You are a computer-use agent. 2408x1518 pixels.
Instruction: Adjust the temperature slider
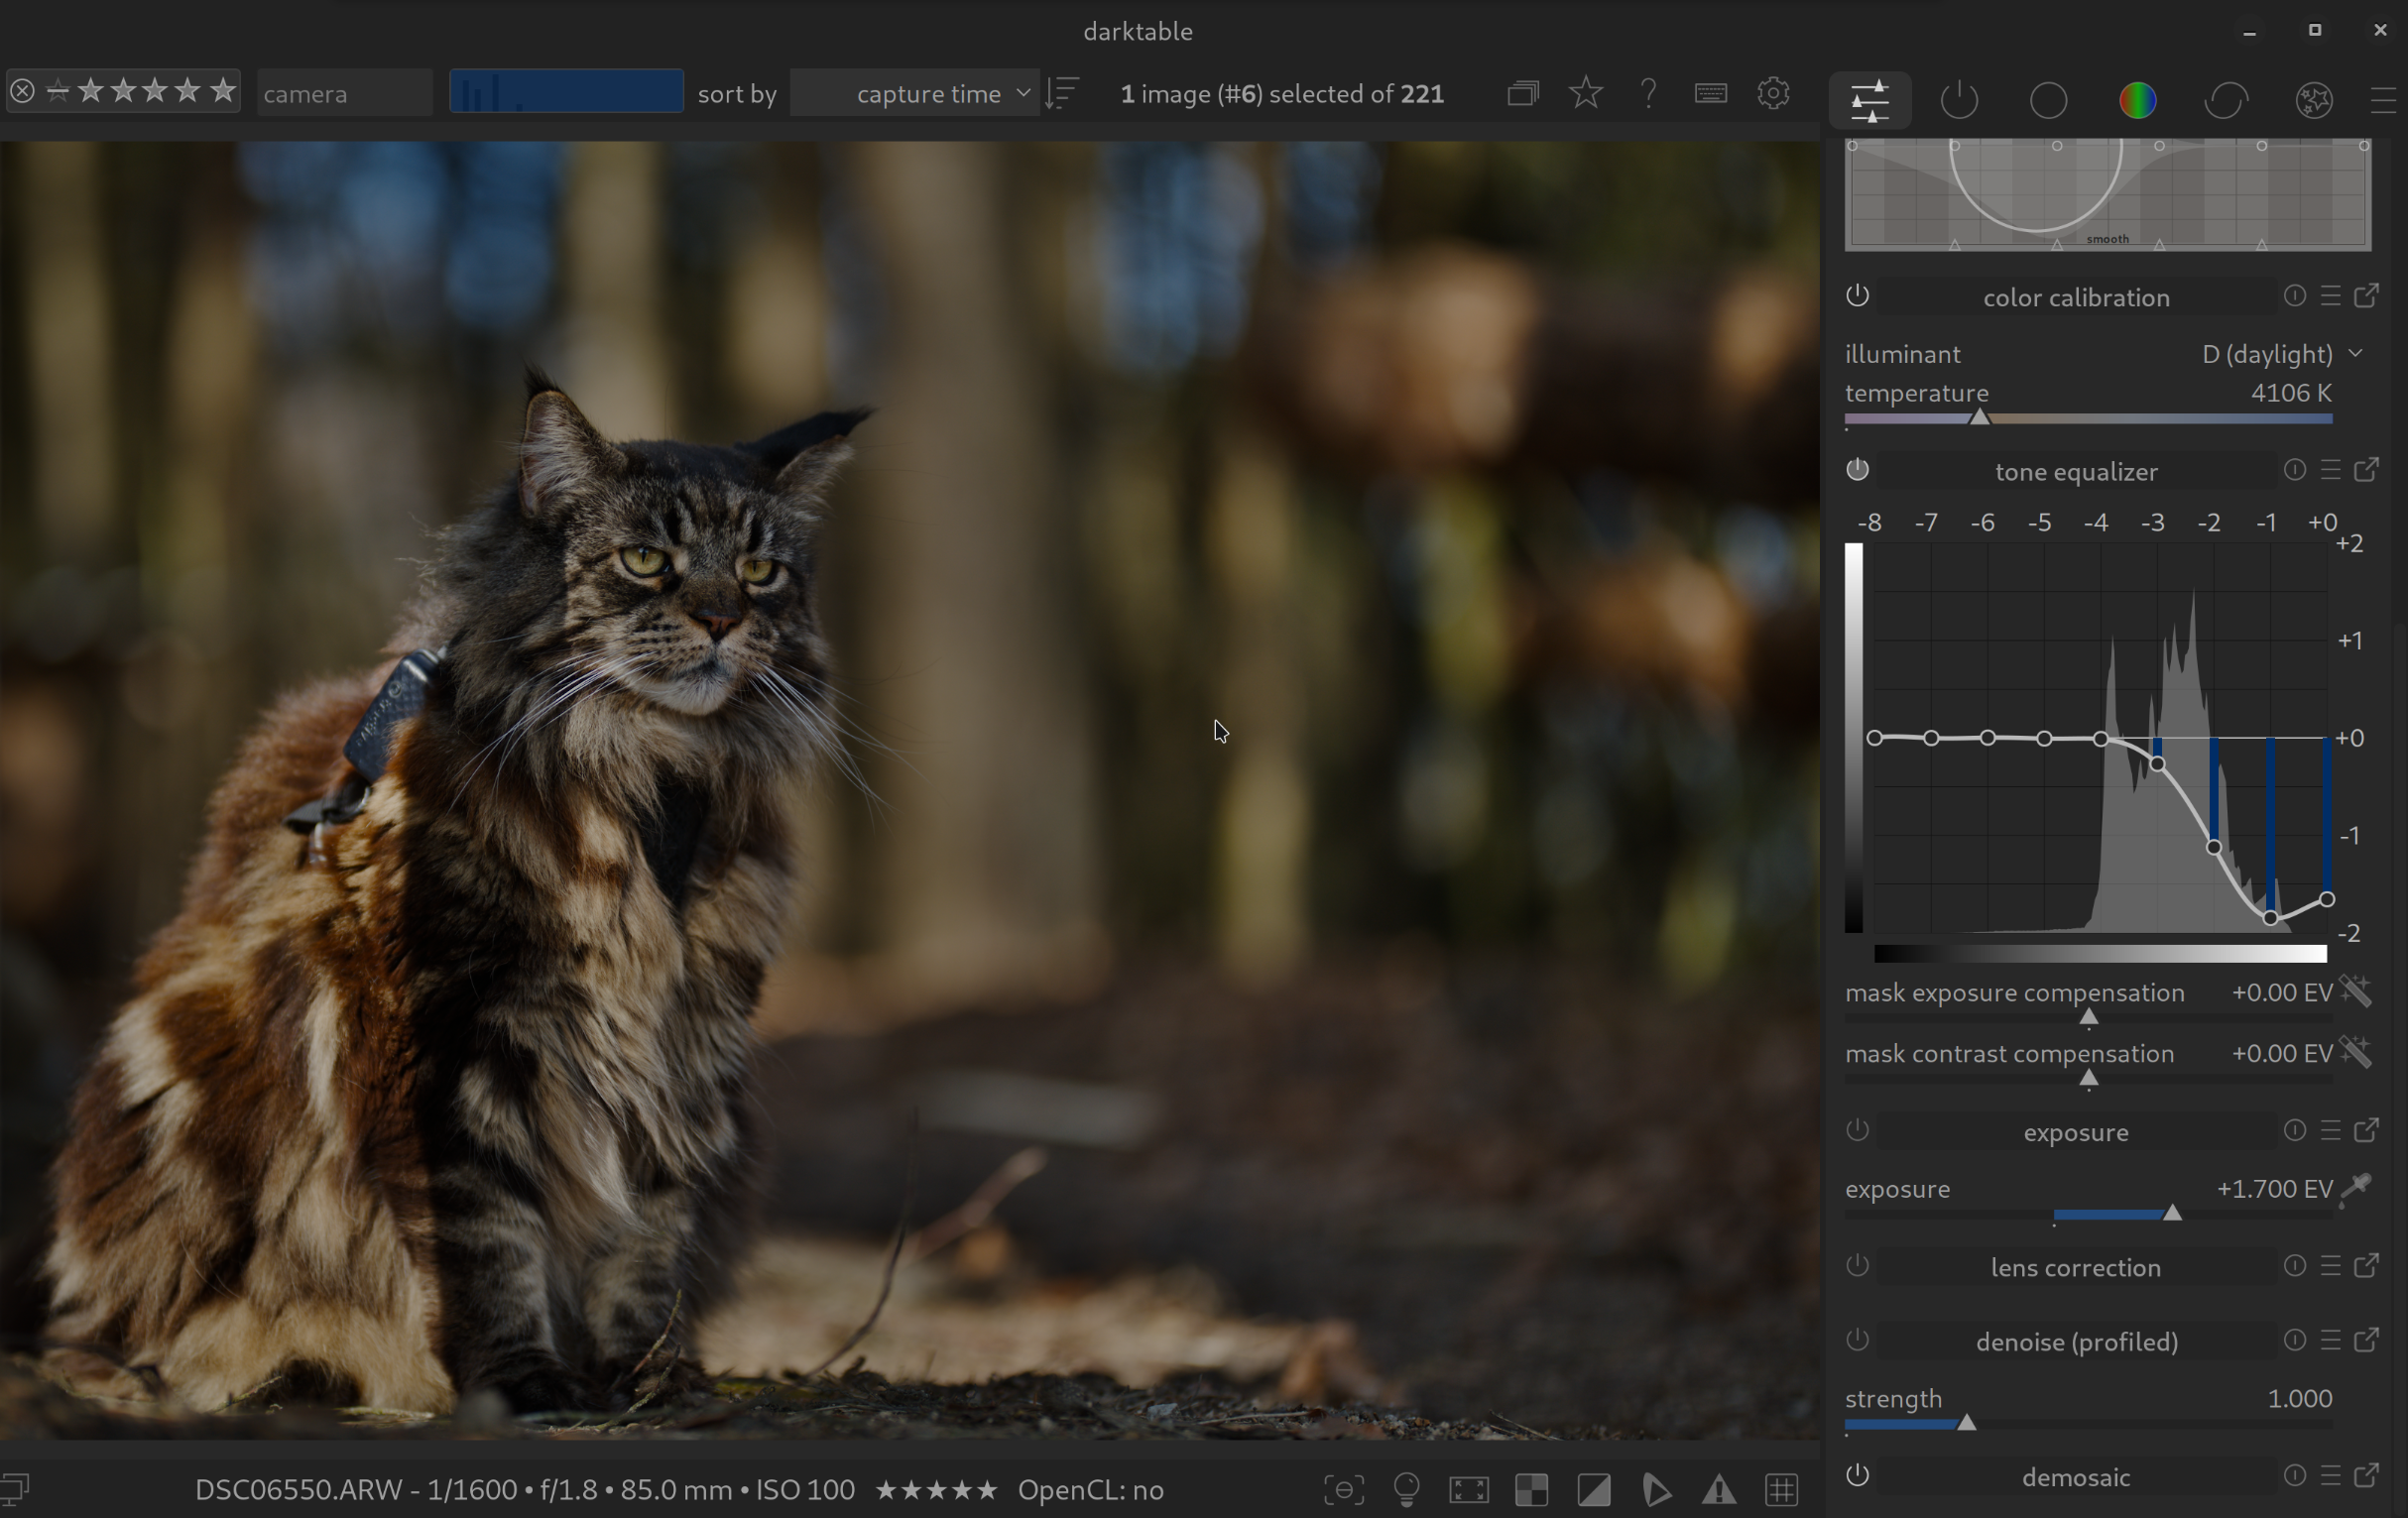[x=1980, y=418]
